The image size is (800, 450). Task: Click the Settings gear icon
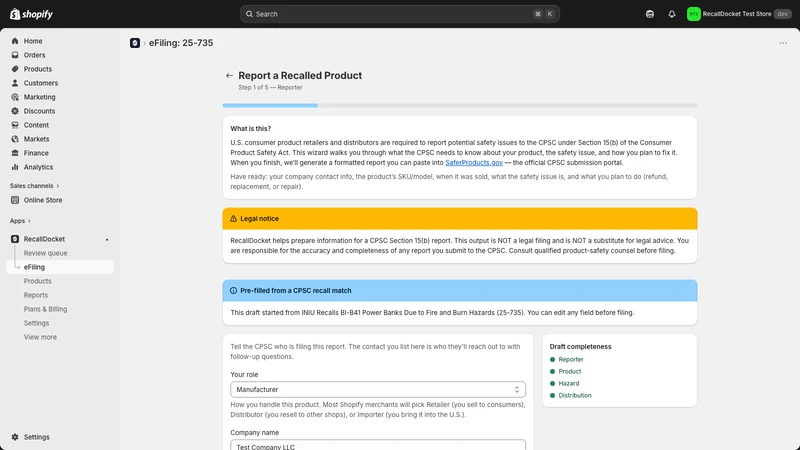point(15,437)
